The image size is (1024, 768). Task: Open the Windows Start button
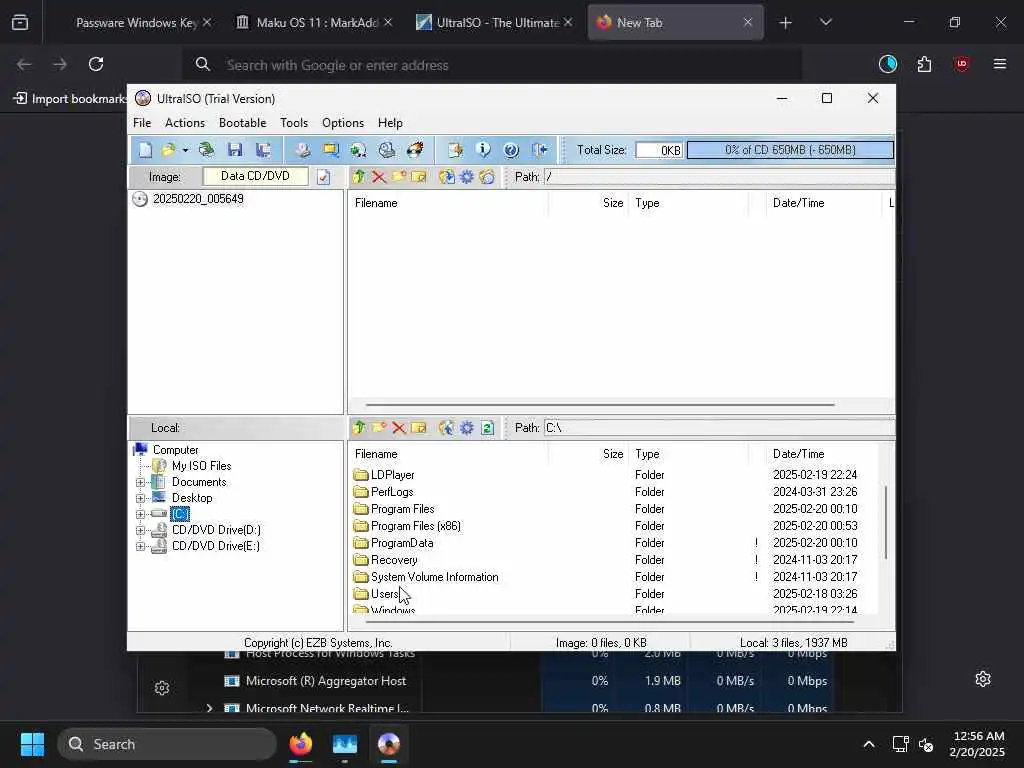32,744
